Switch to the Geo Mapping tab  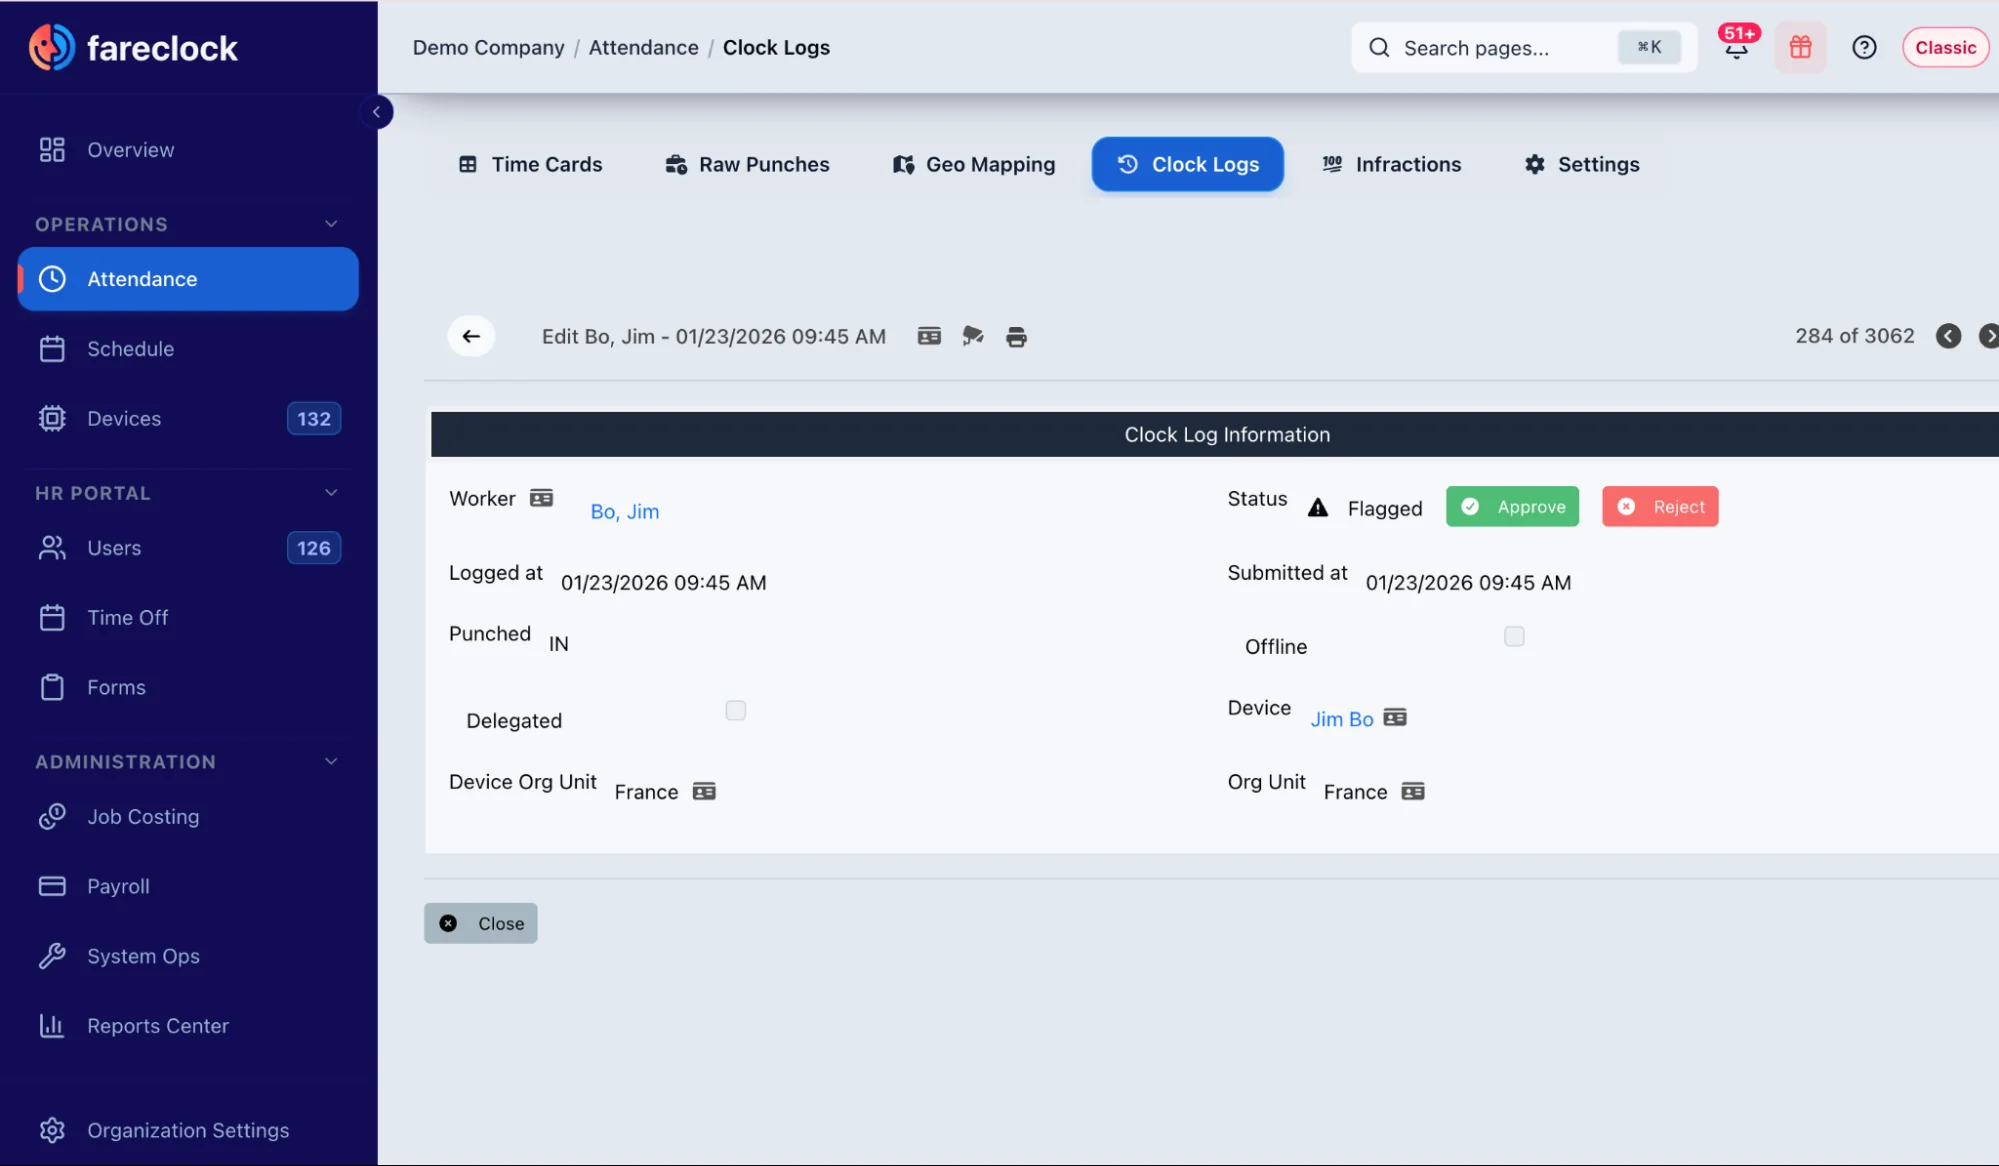pos(973,164)
